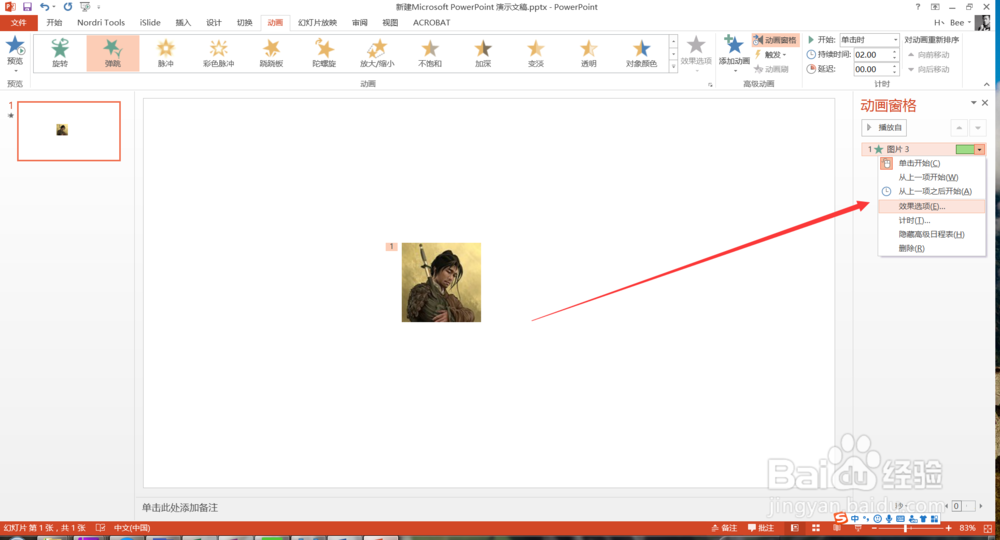Toggle the 动画窗格 animation pane button
The height and width of the screenshot is (540, 1000).
coord(775,40)
